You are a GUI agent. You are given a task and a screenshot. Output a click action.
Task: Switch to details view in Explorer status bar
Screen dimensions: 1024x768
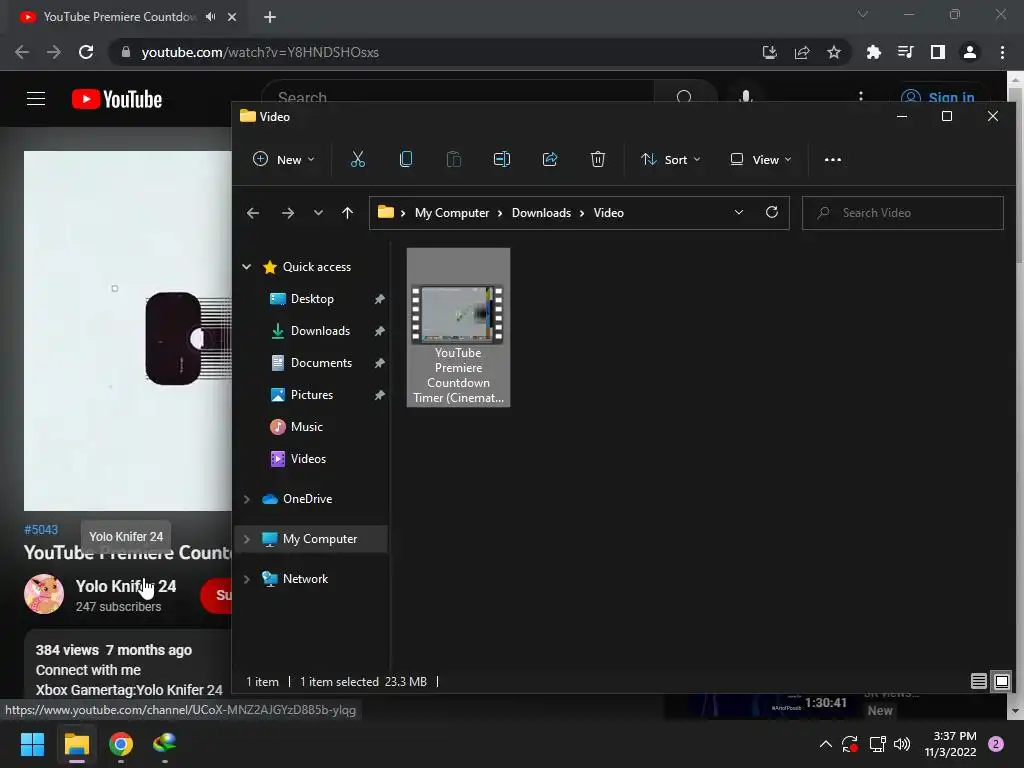pyautogui.click(x=978, y=681)
